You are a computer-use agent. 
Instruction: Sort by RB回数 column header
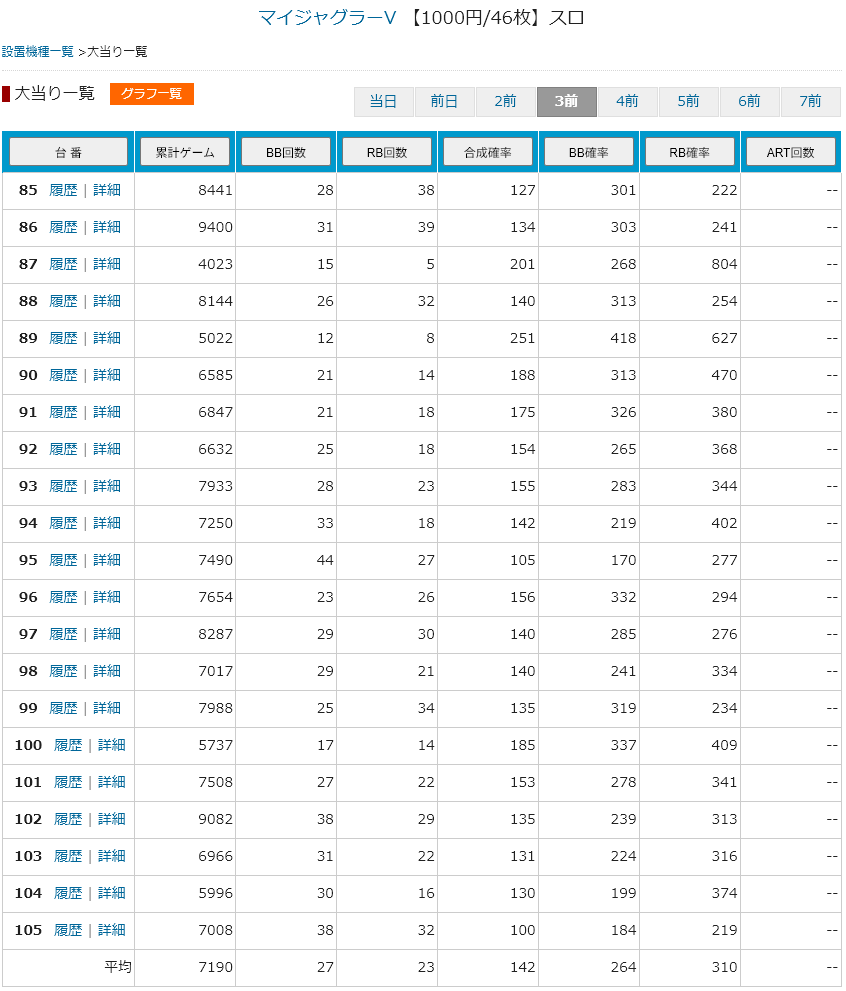coord(387,152)
